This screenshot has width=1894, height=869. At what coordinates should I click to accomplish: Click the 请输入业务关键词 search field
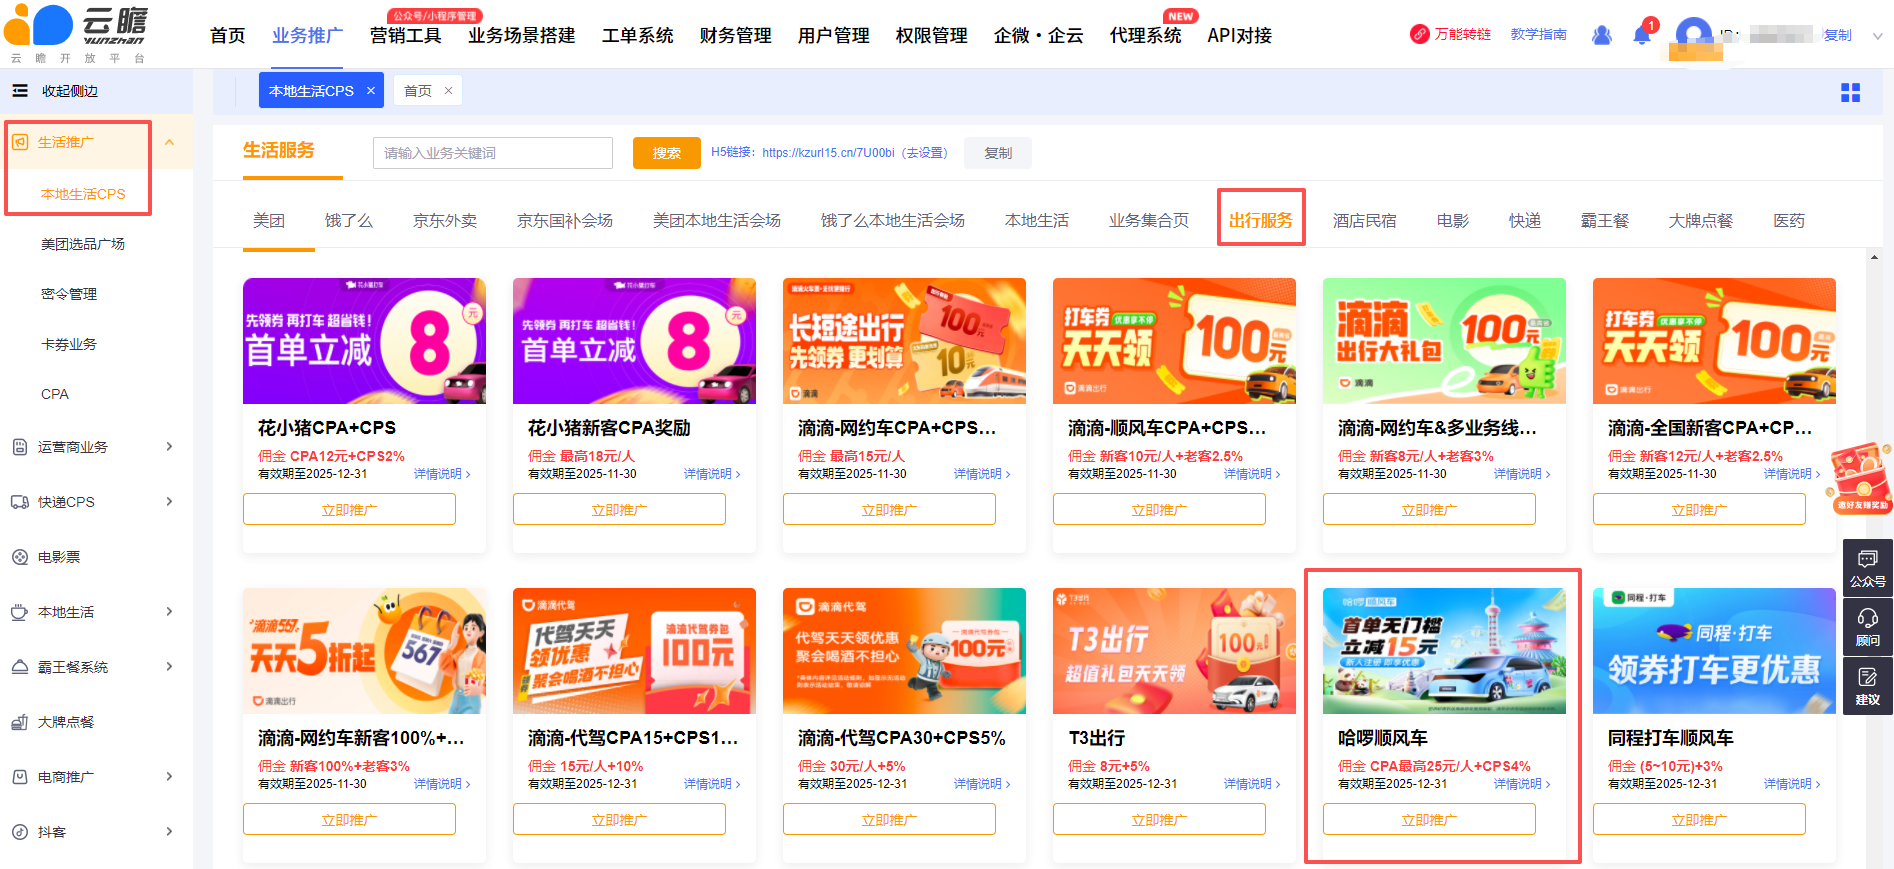pos(492,153)
